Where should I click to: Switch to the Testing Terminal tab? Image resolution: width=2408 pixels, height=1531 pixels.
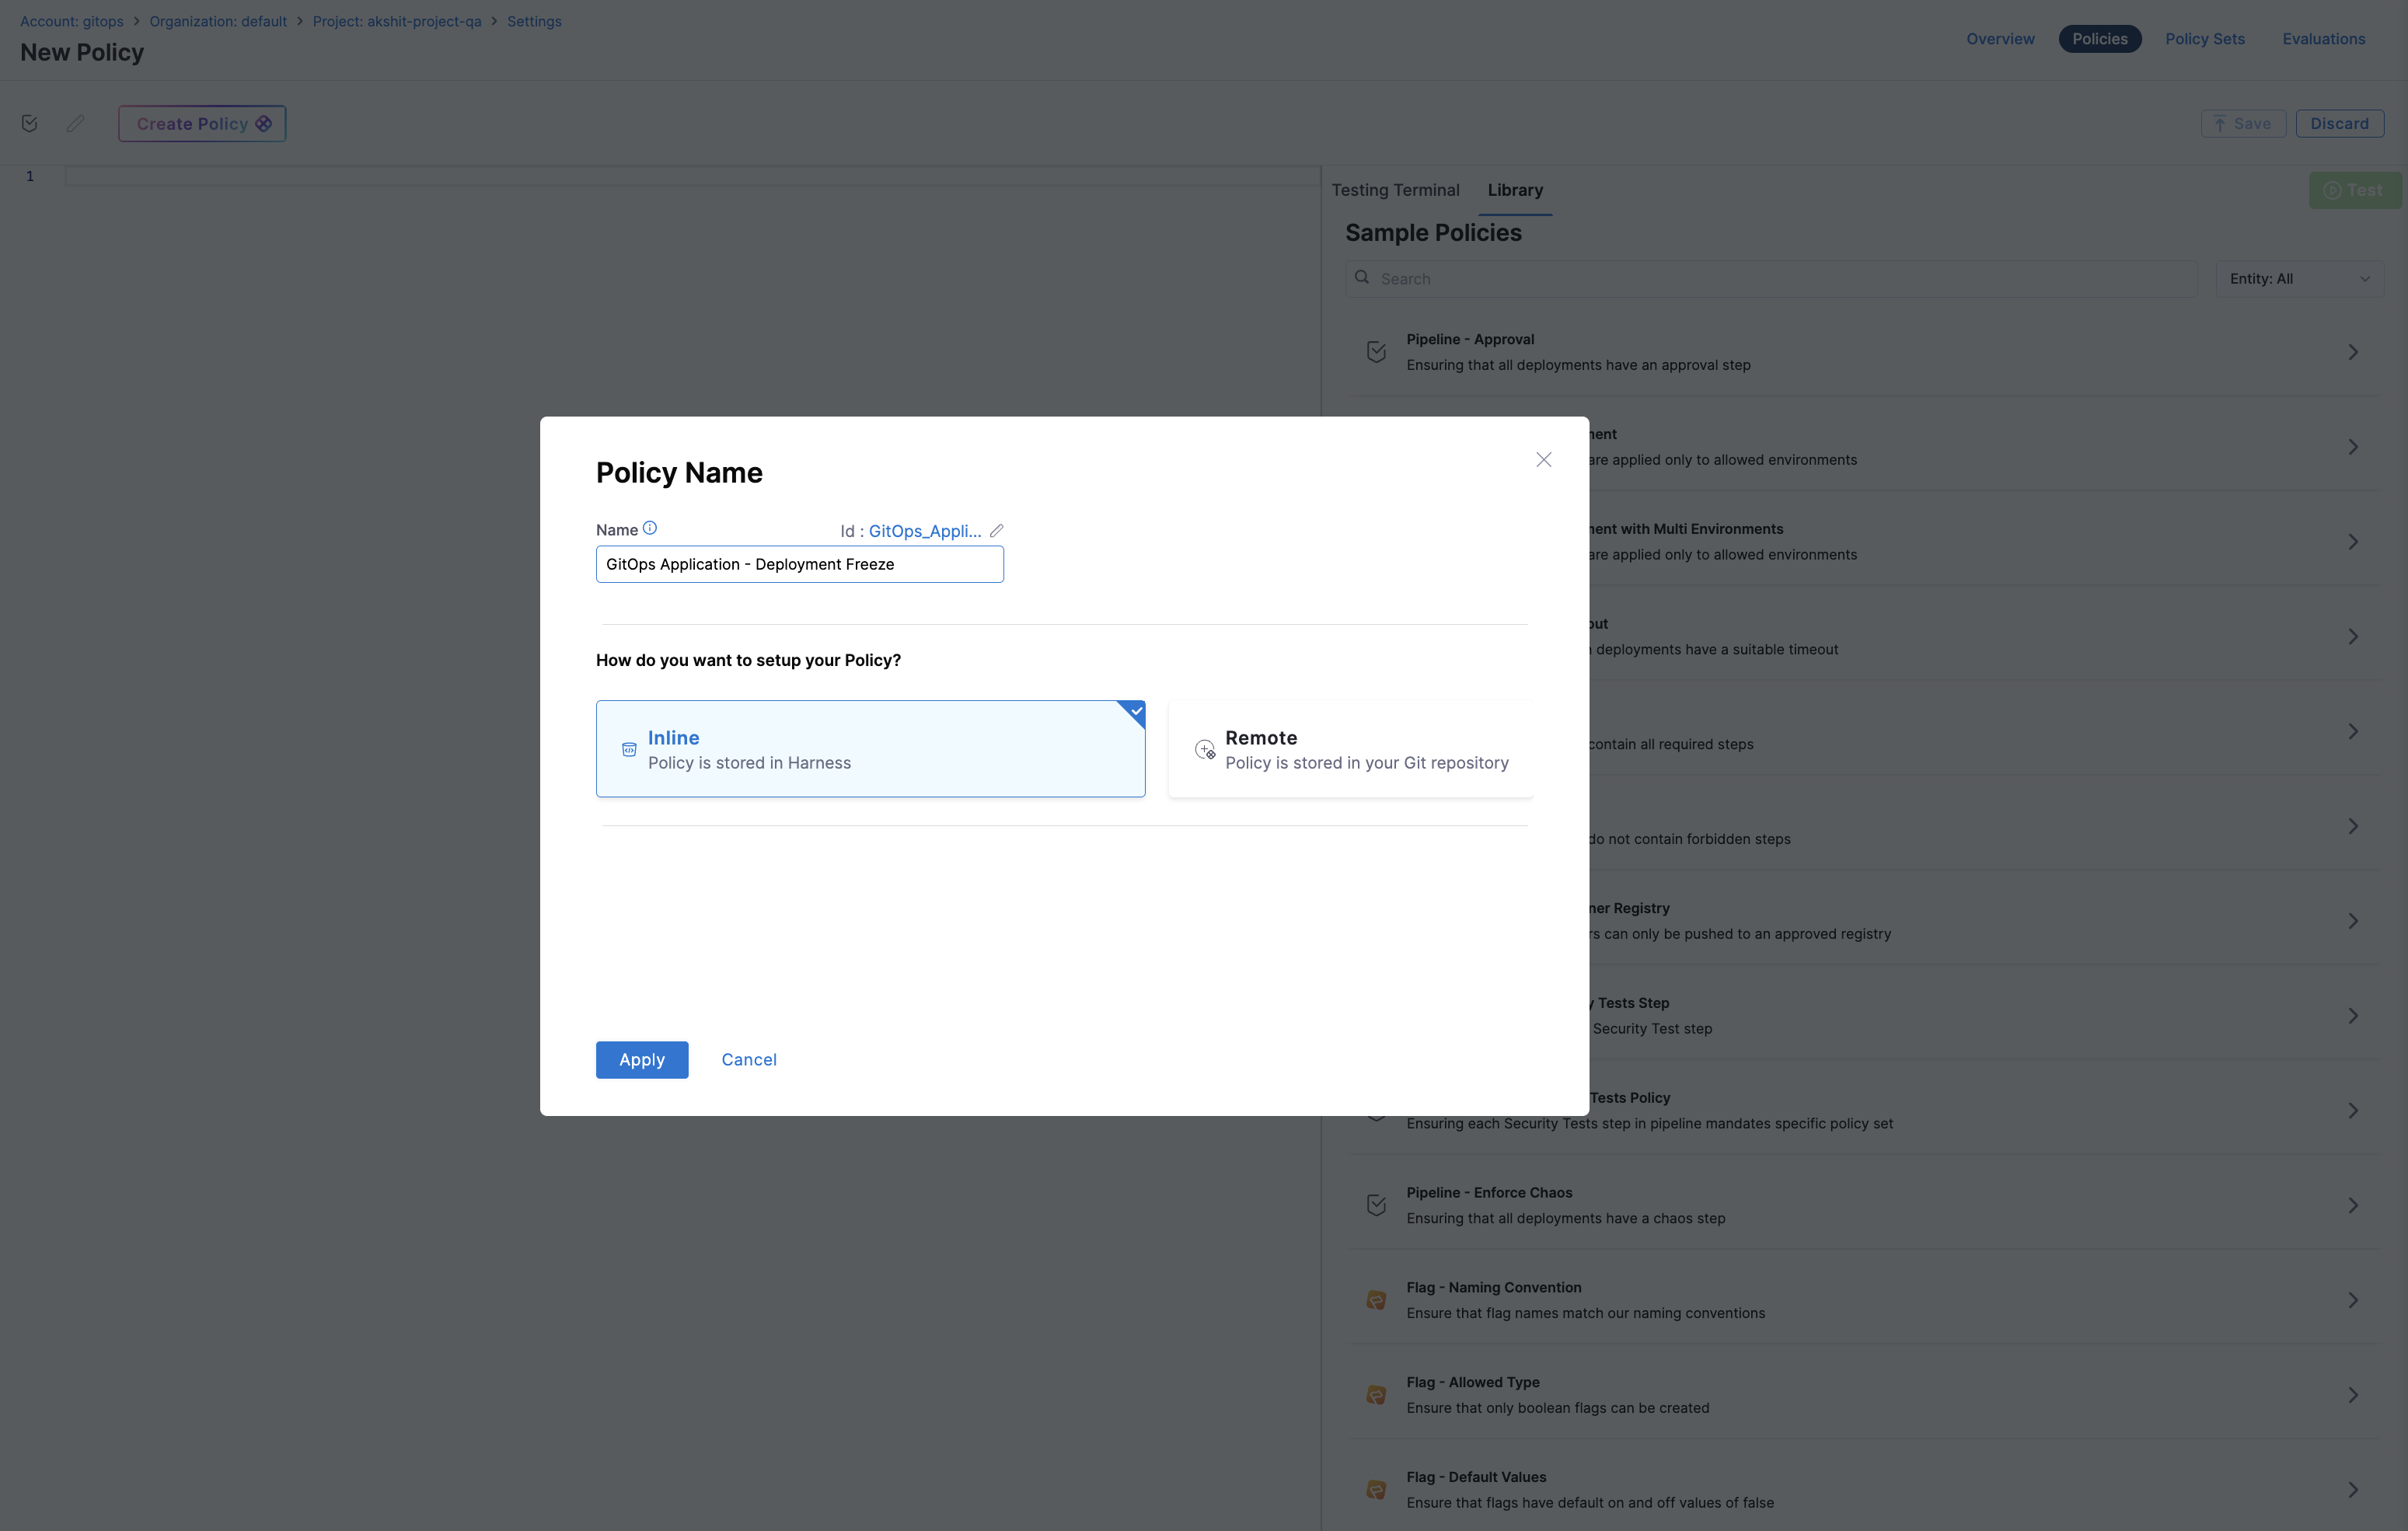1396,190
